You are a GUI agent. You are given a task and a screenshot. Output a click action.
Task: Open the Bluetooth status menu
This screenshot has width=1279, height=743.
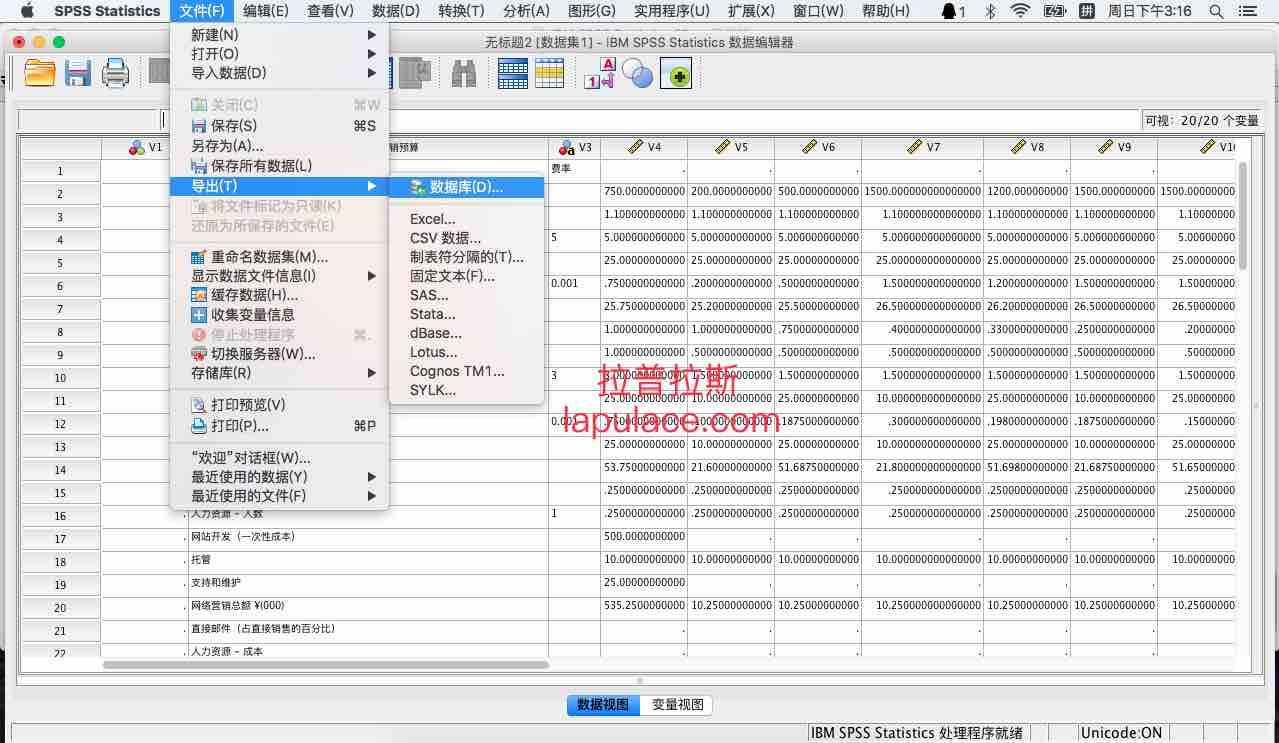coord(990,11)
